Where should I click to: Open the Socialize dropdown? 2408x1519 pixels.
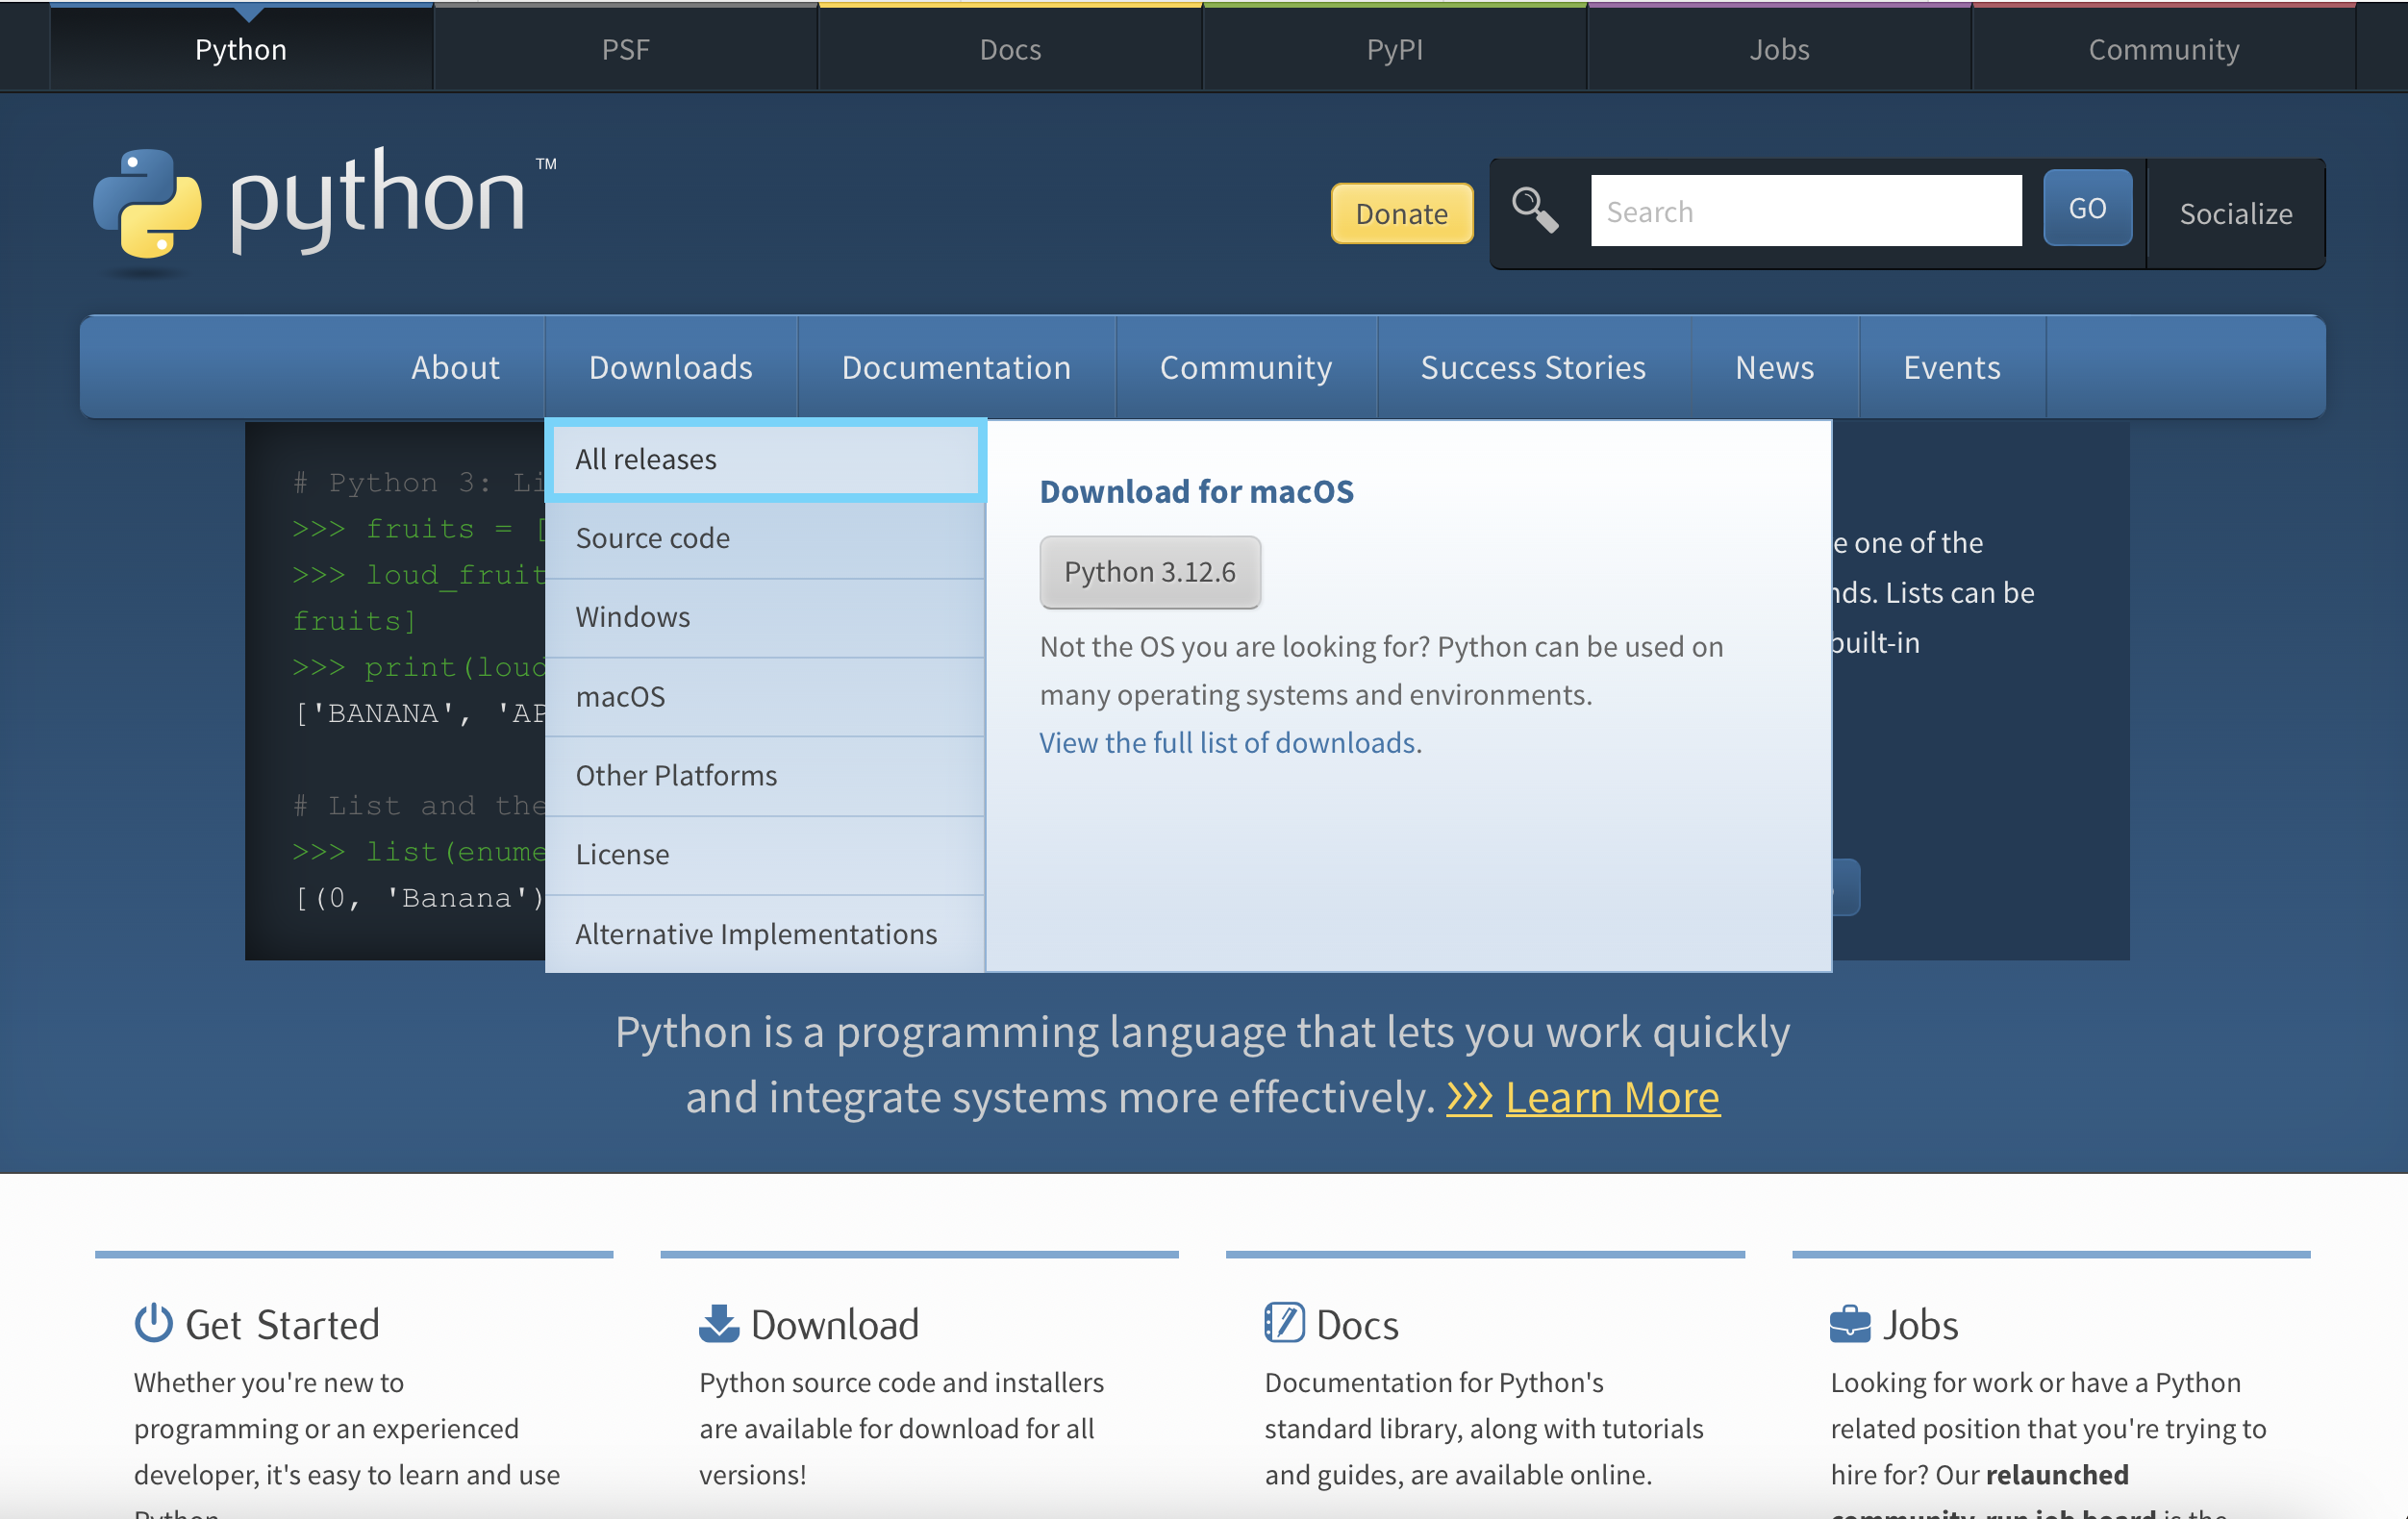click(x=2235, y=213)
